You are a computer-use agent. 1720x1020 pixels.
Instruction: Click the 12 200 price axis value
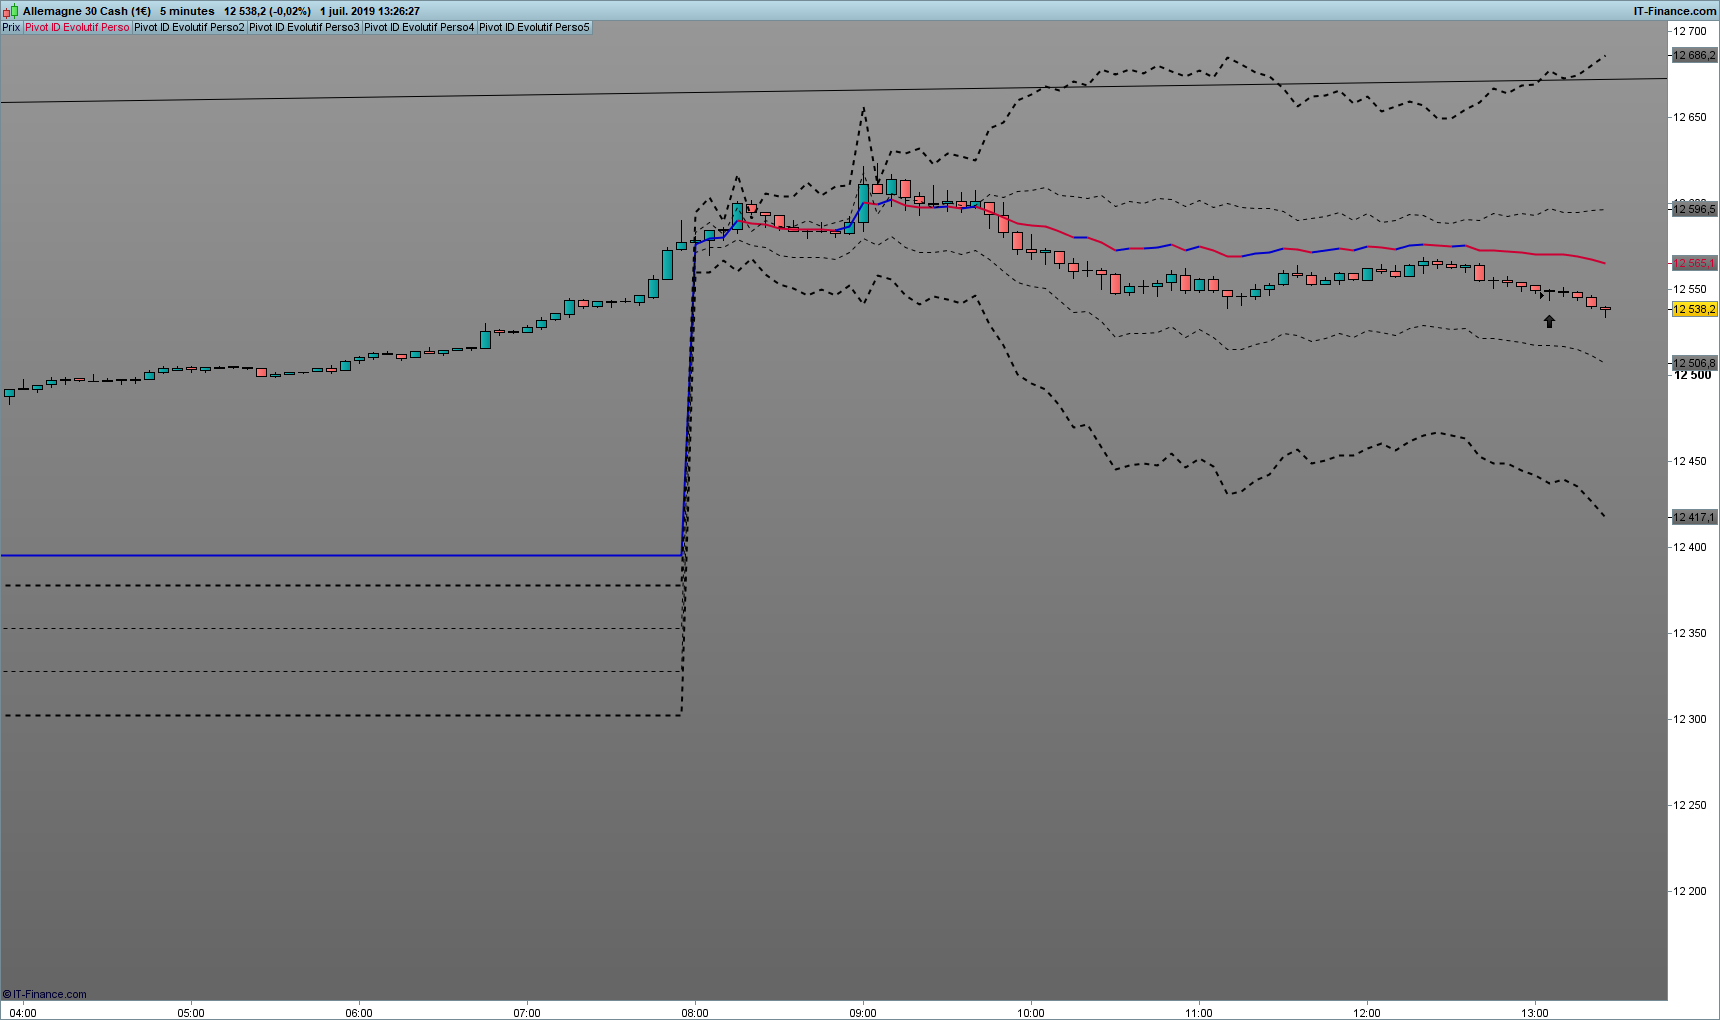click(x=1690, y=891)
